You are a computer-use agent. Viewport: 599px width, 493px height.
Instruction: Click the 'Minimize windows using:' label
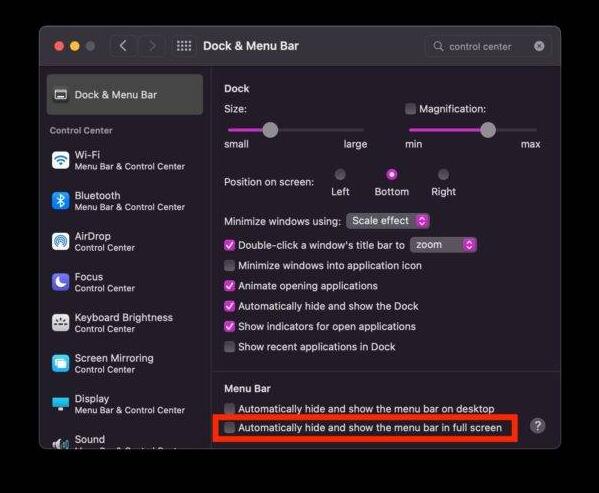coord(282,221)
